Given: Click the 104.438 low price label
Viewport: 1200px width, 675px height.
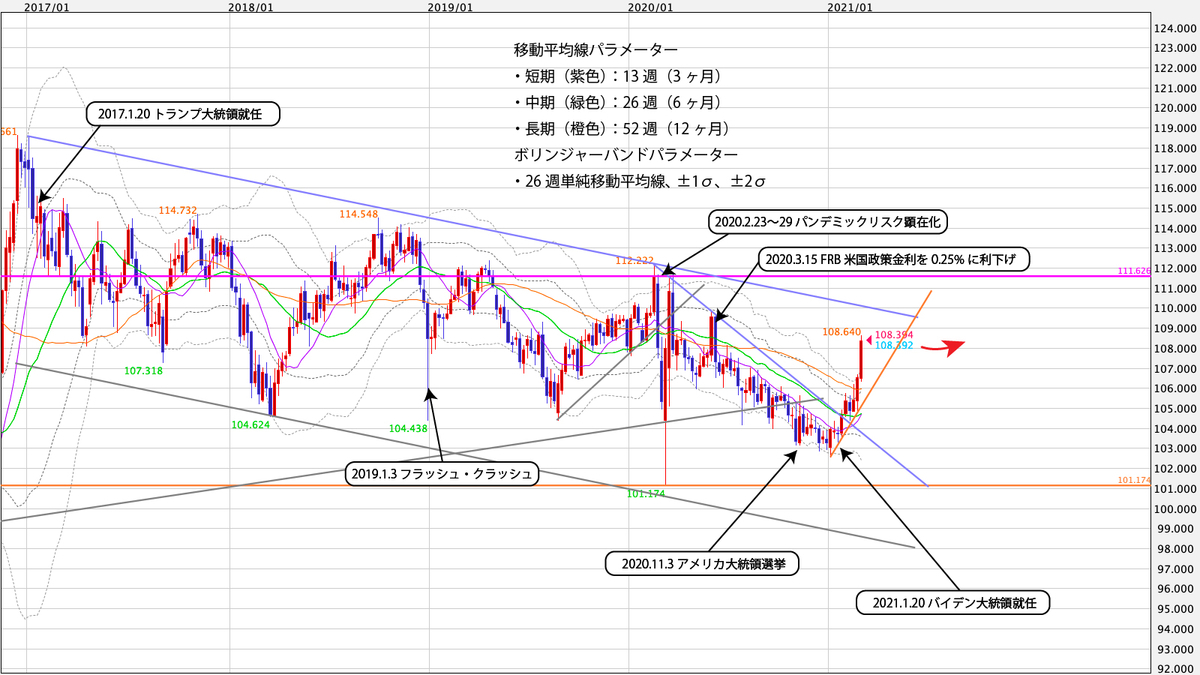Looking at the screenshot, I should click(x=408, y=427).
